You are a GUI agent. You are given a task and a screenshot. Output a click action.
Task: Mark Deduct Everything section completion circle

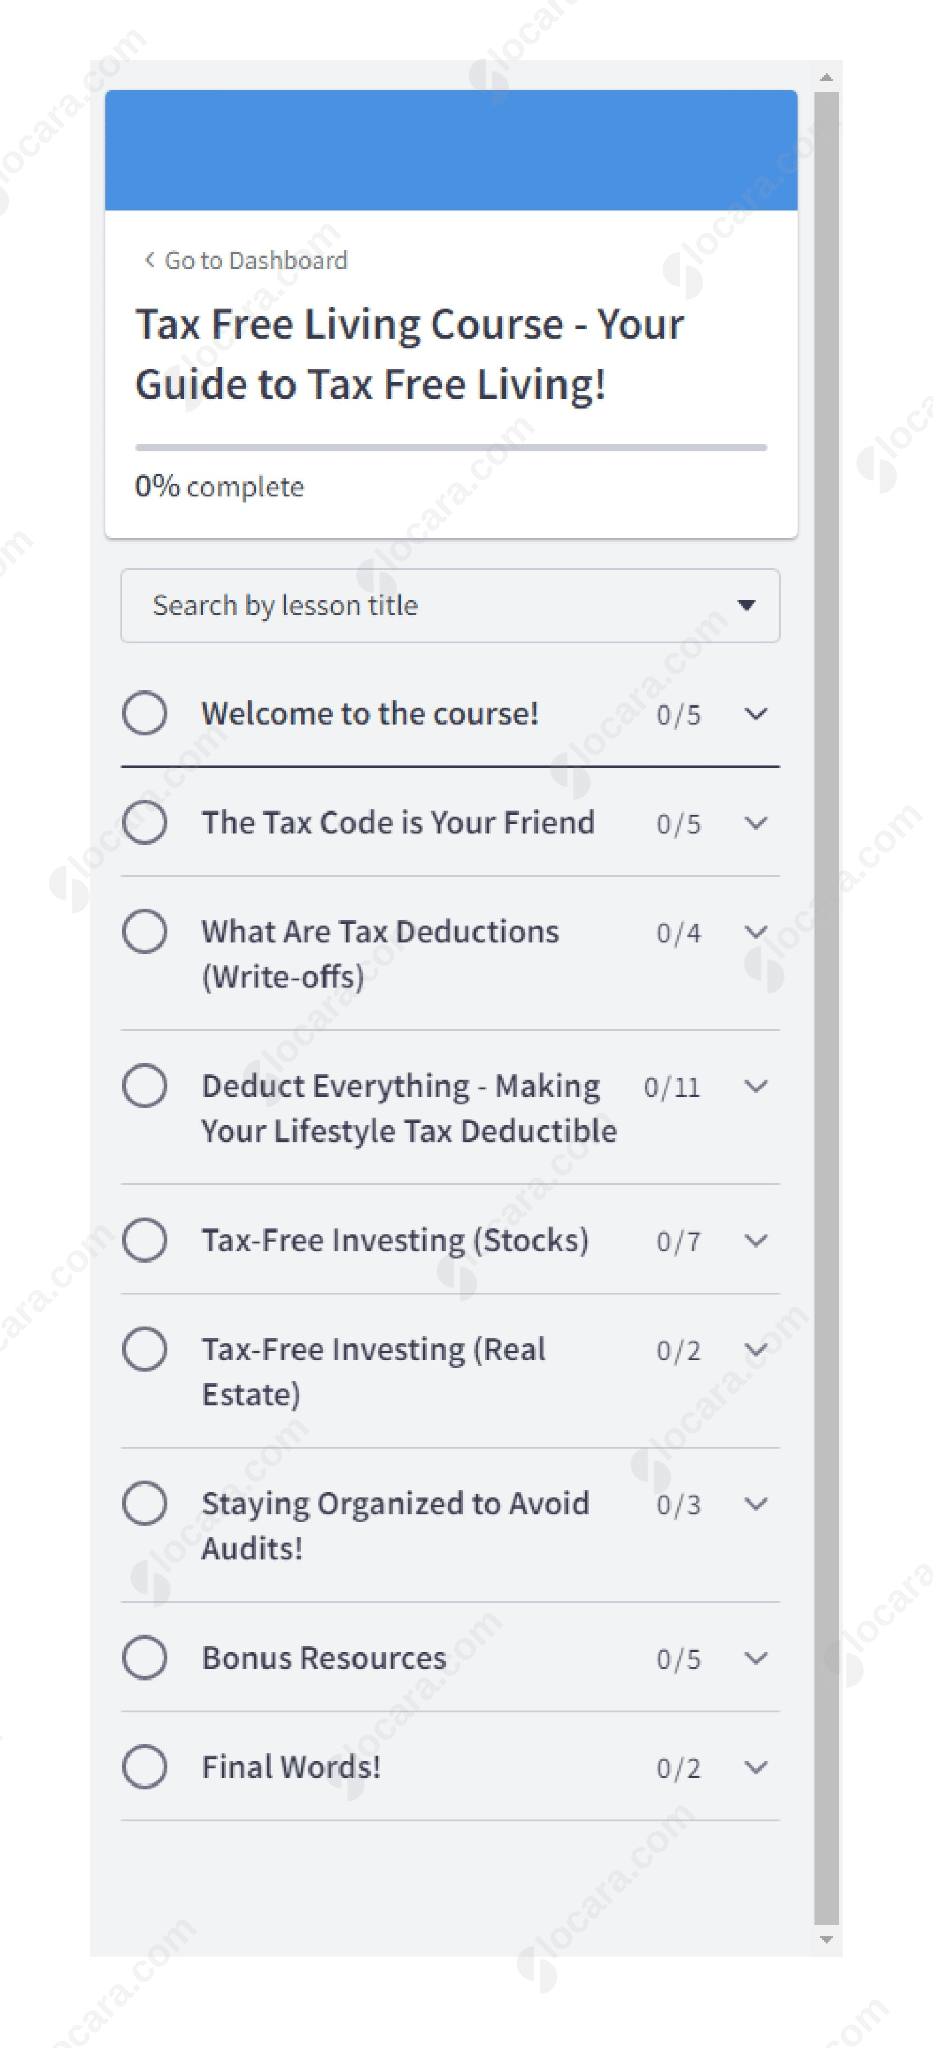click(x=145, y=1085)
